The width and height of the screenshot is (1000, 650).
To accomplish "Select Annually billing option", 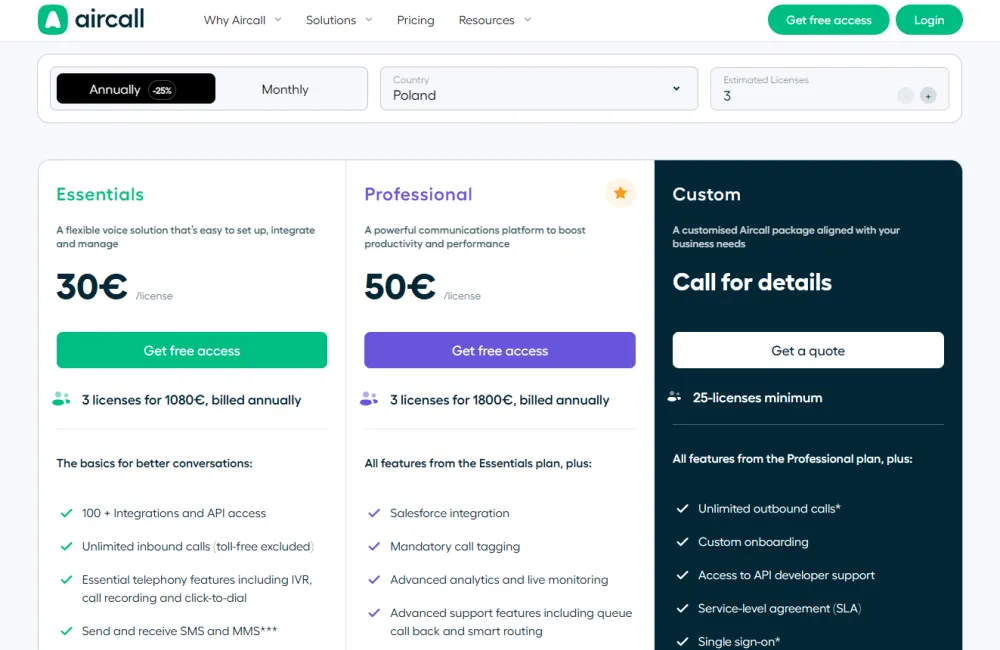I will click(x=135, y=89).
